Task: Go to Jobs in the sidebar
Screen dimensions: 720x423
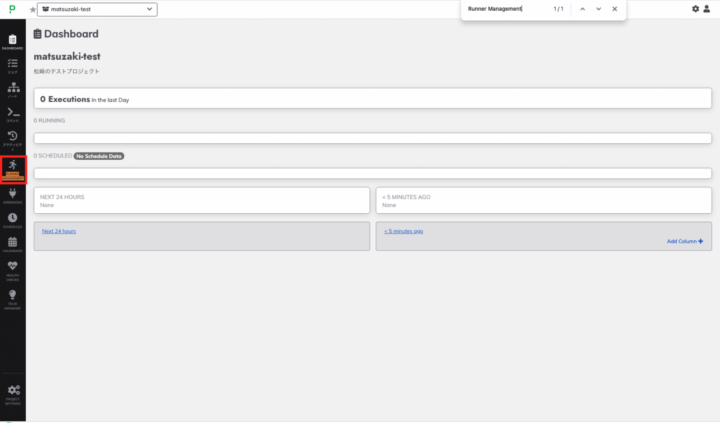Action: tap(12, 65)
